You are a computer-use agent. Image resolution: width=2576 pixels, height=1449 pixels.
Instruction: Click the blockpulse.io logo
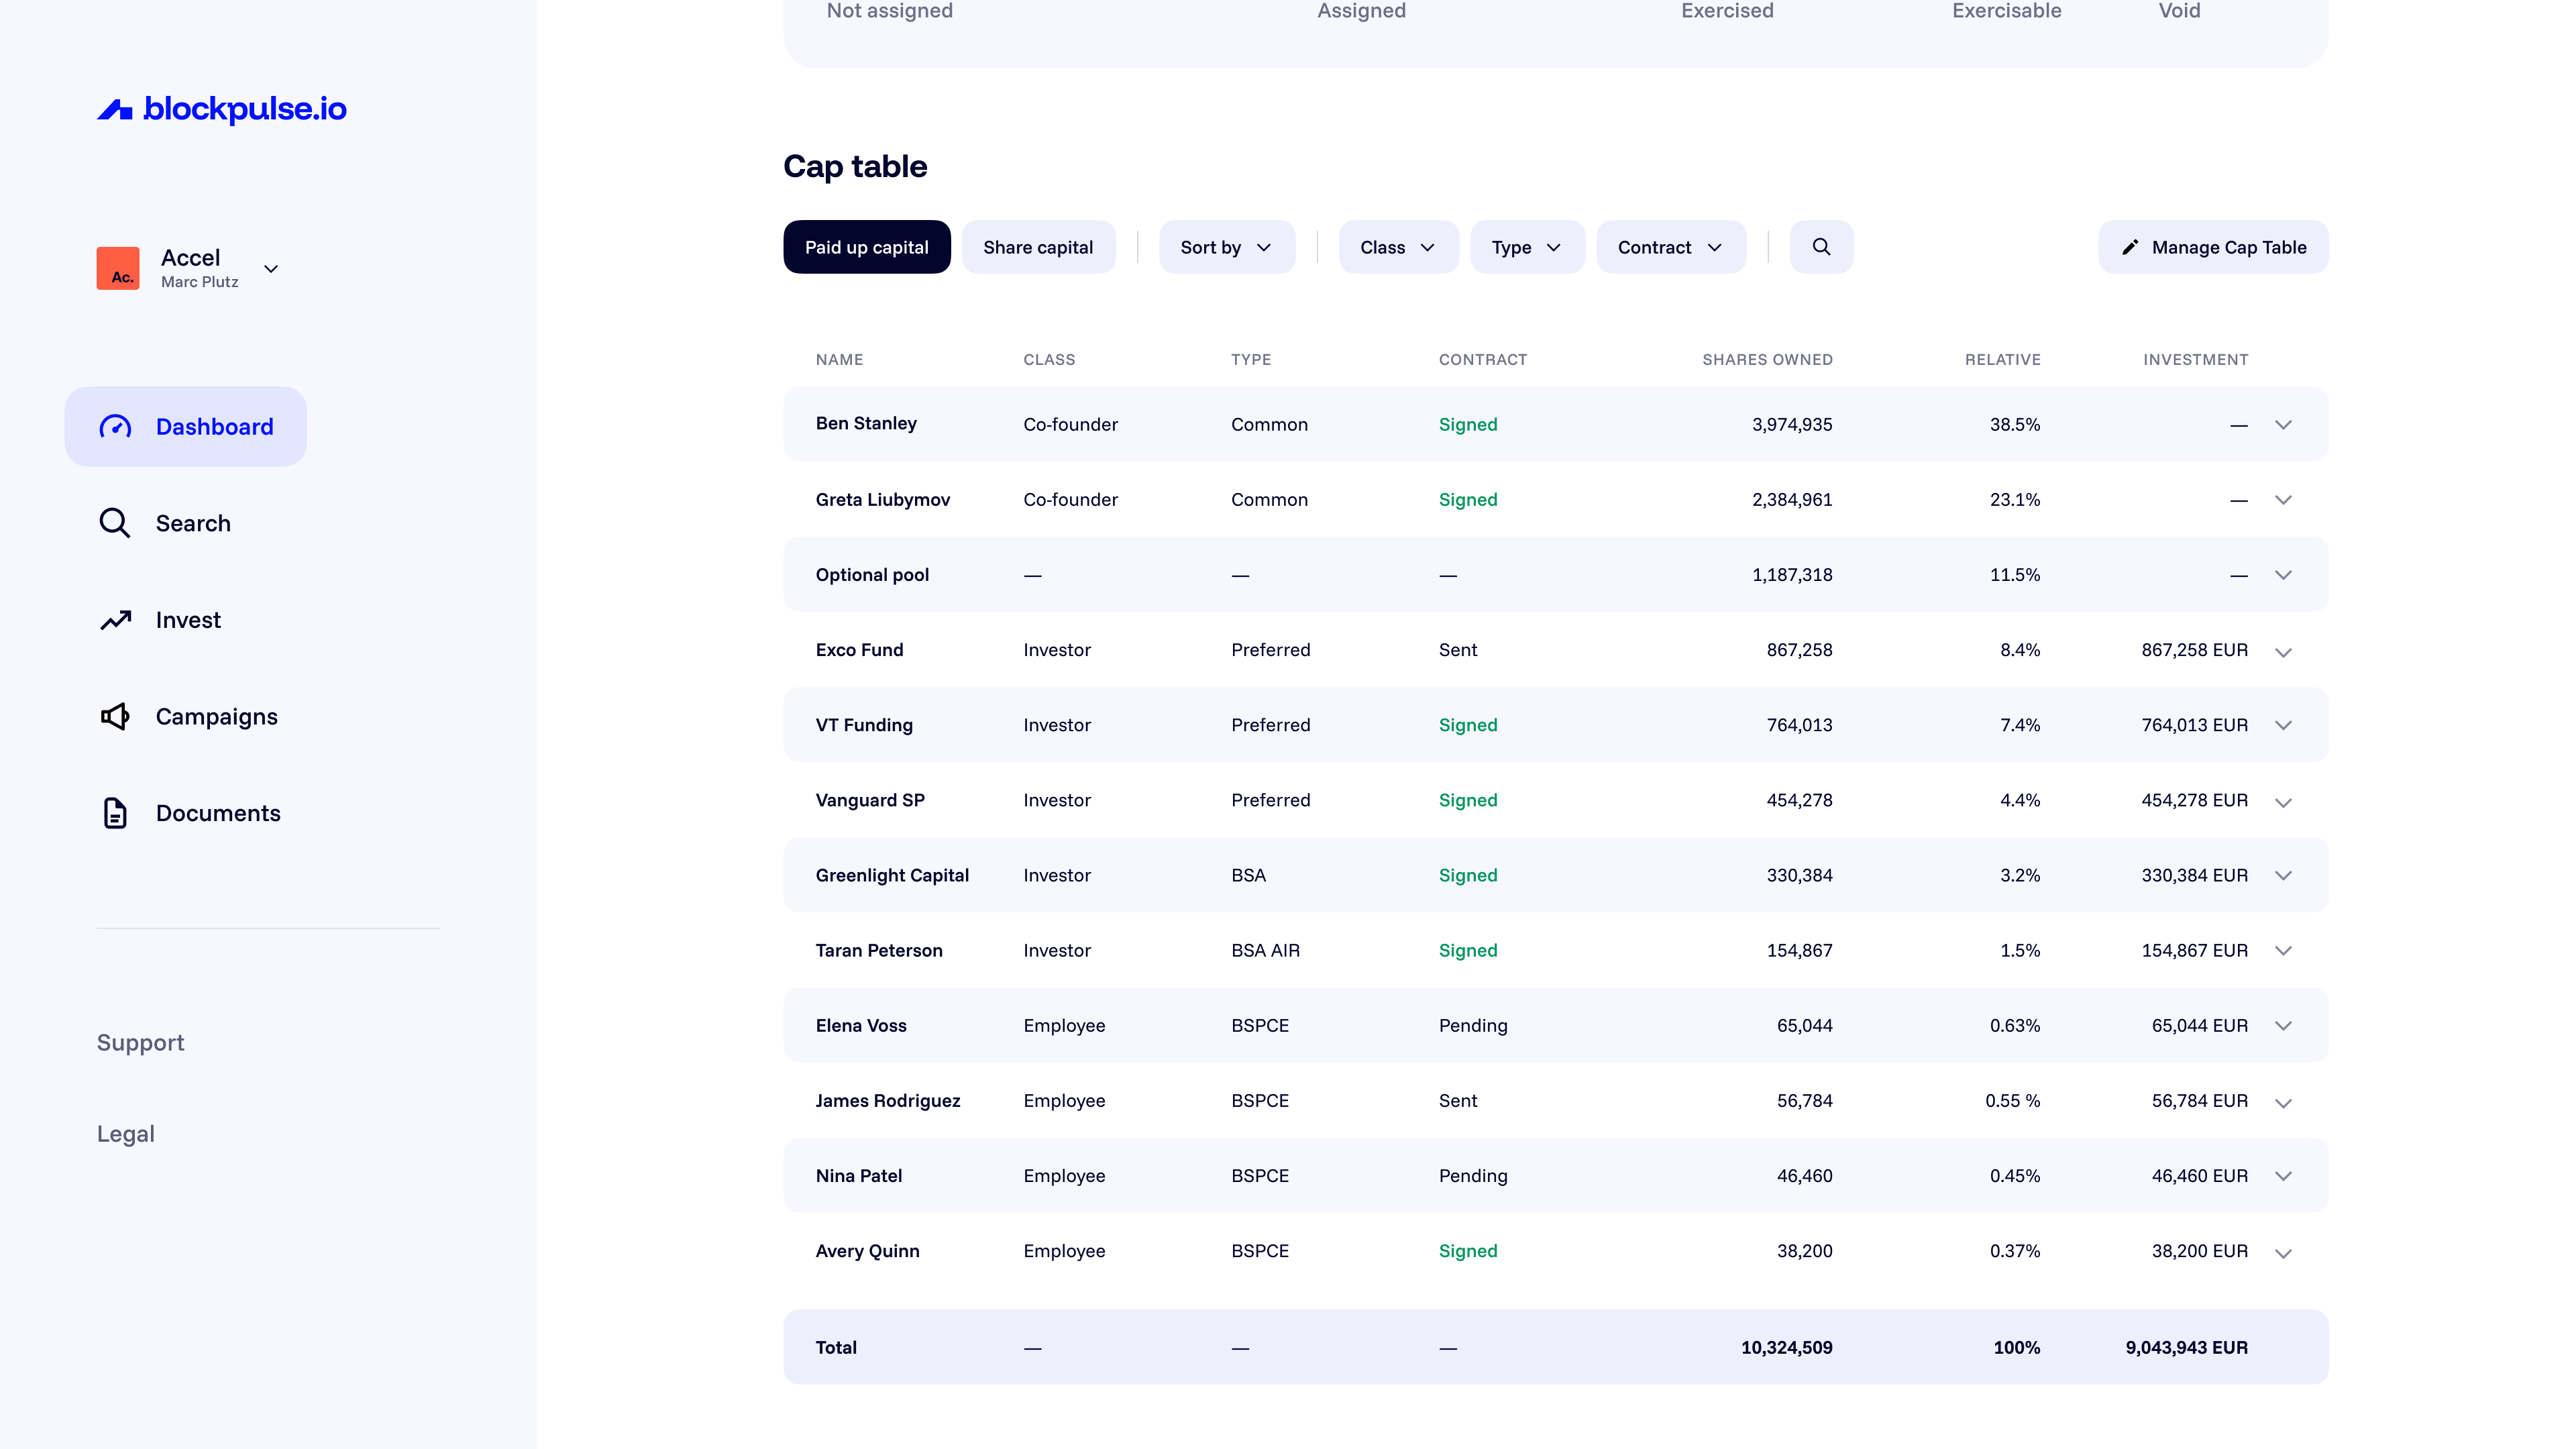point(221,108)
